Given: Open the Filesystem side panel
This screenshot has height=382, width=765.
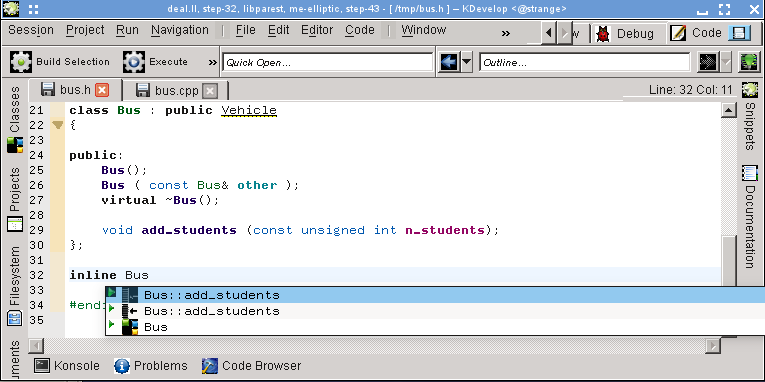Looking at the screenshot, I should click(x=15, y=276).
